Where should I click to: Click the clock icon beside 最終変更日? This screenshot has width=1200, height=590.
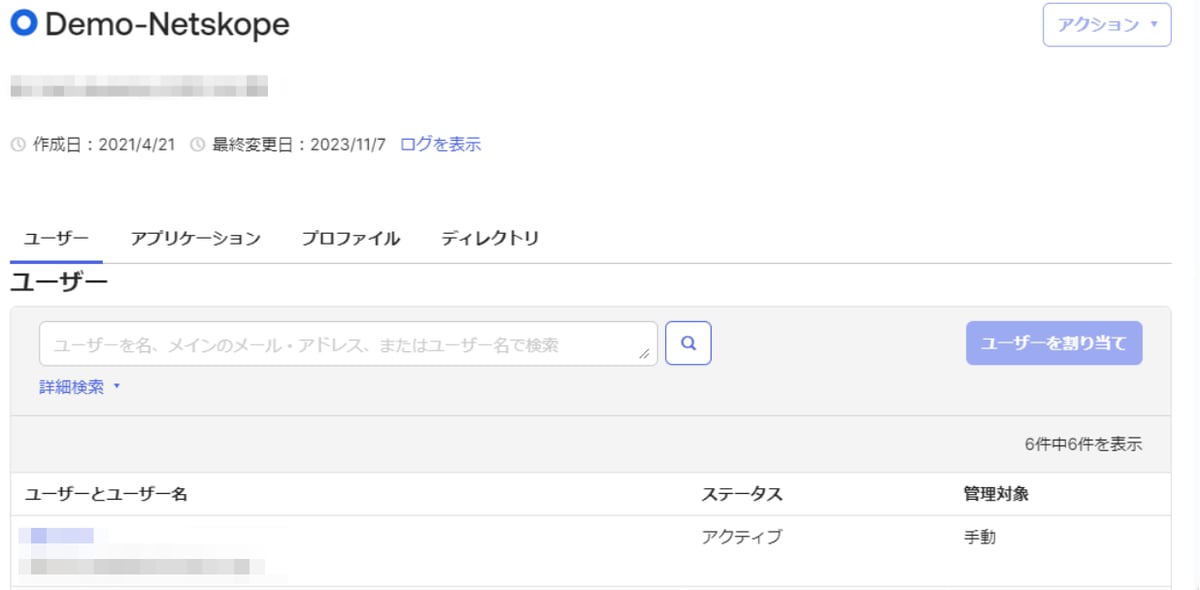[x=196, y=143]
